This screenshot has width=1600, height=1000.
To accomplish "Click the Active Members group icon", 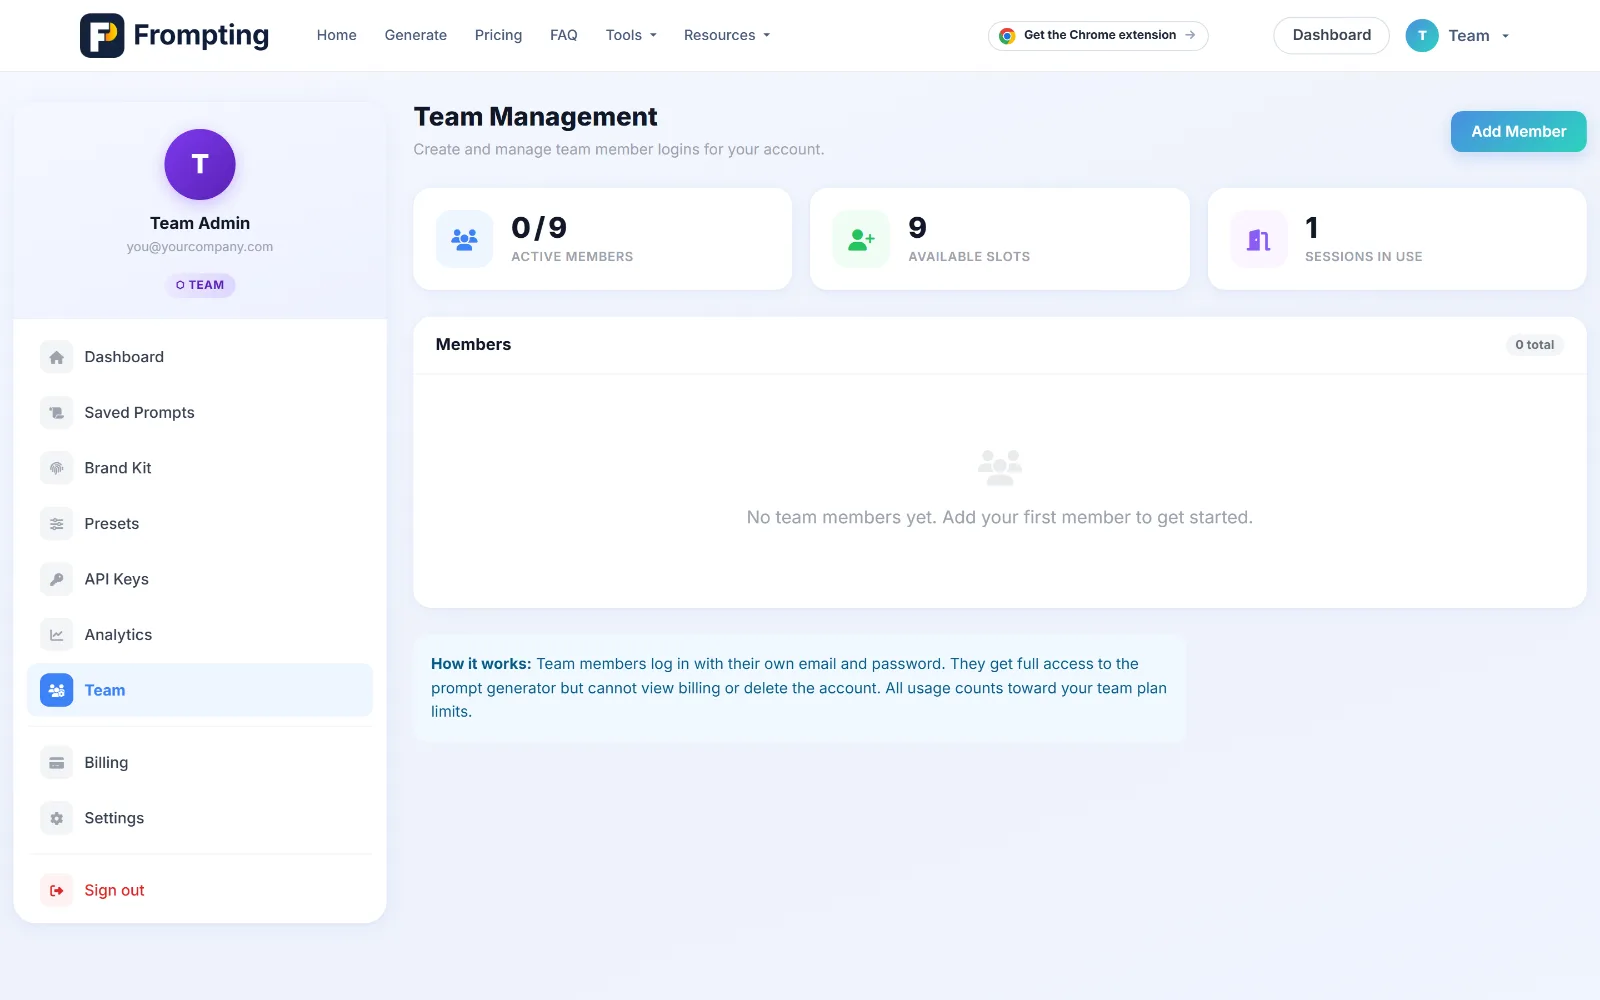I will tap(464, 239).
